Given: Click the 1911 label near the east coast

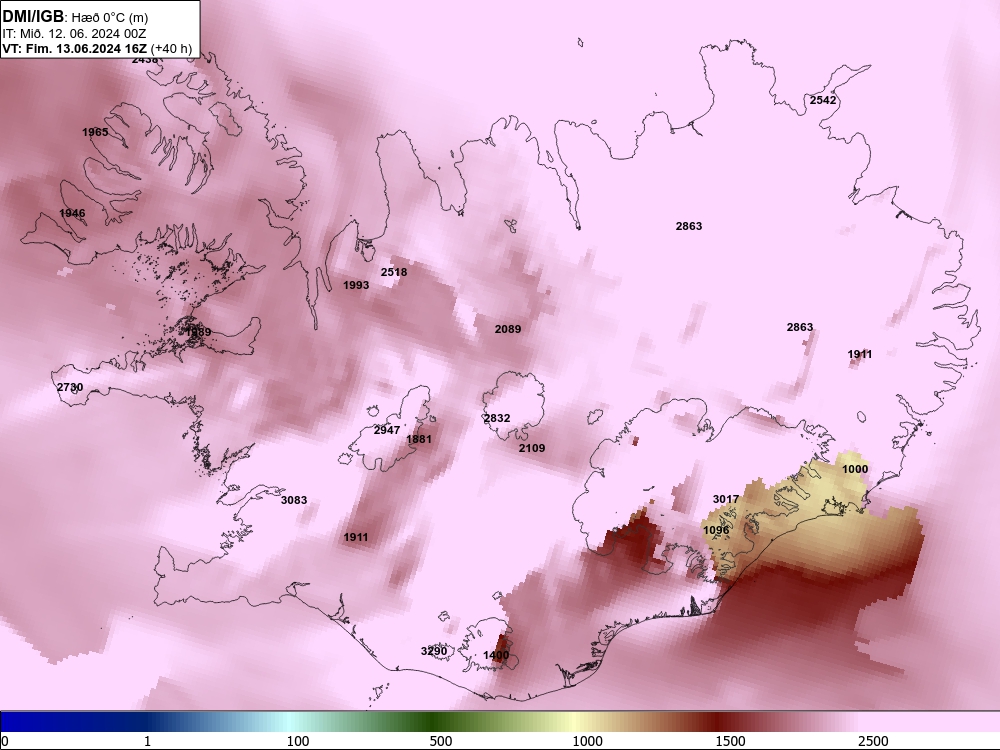Looking at the screenshot, I should [860, 355].
